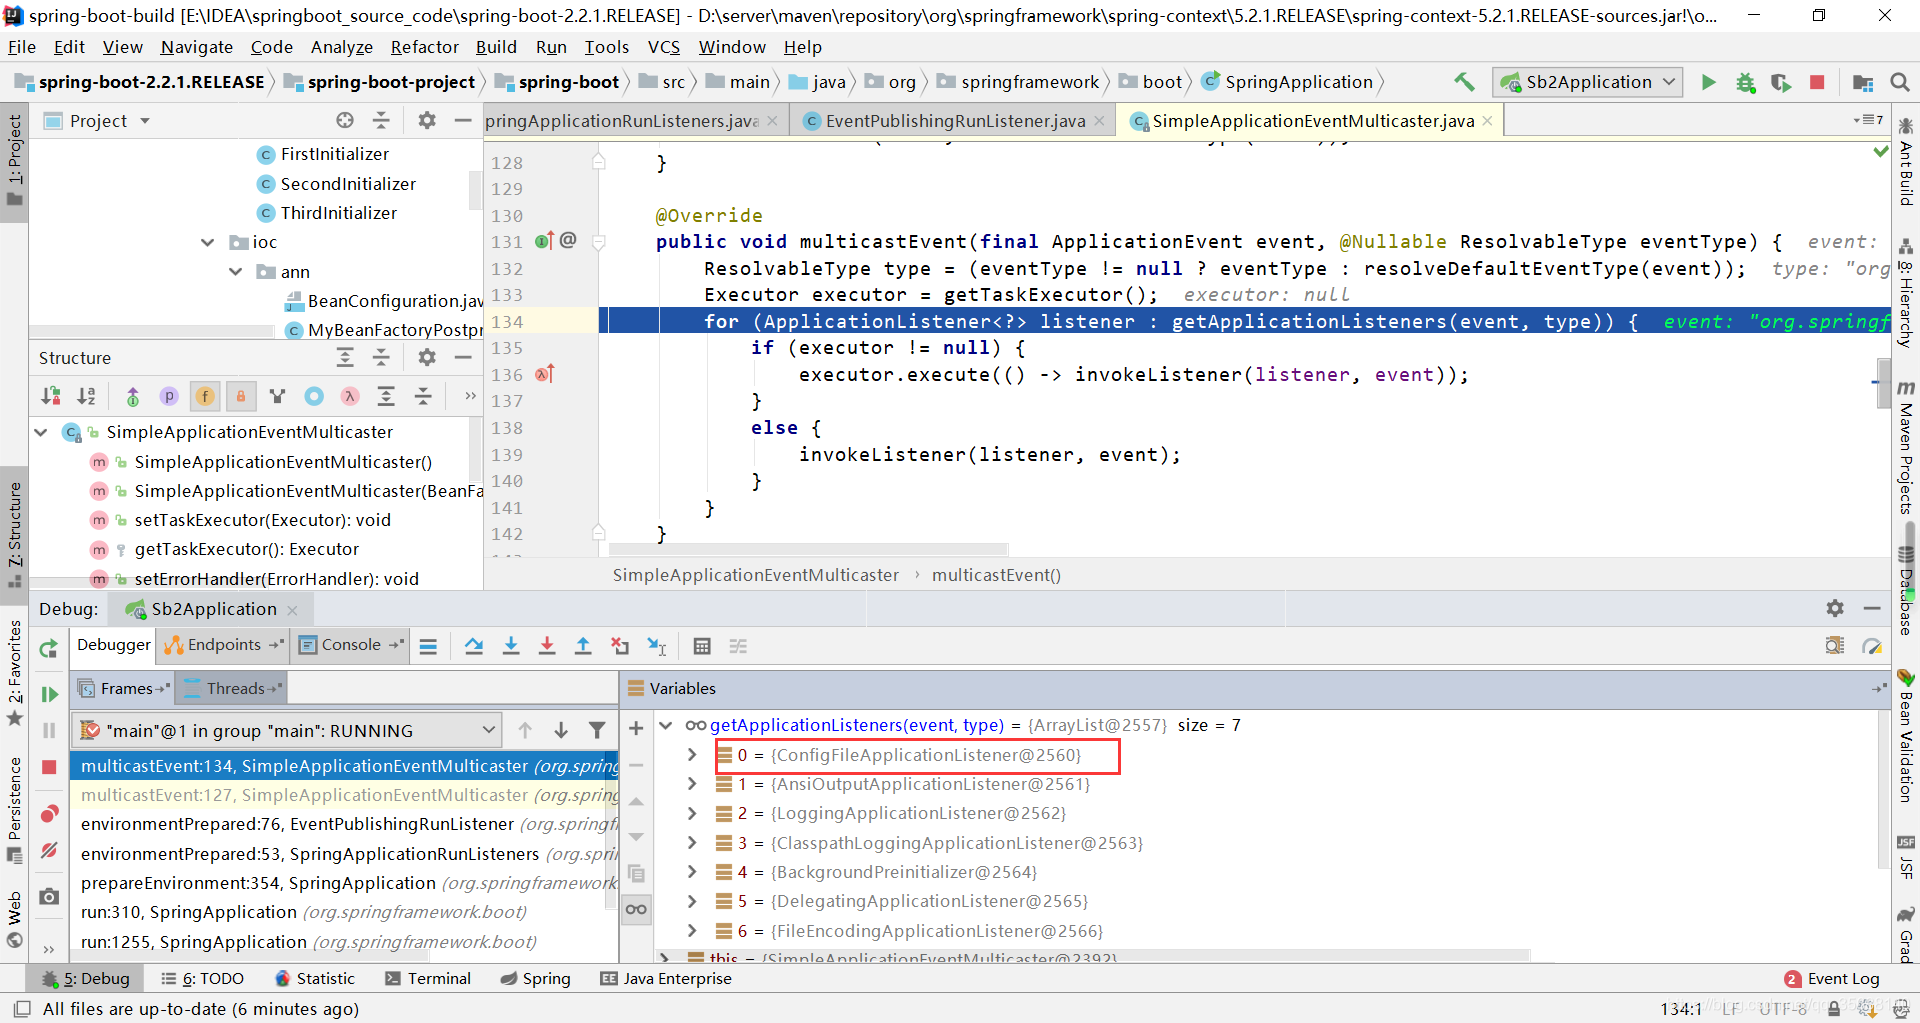
Task: Toggle Show Non-Public members in Structure
Action: [x=241, y=396]
